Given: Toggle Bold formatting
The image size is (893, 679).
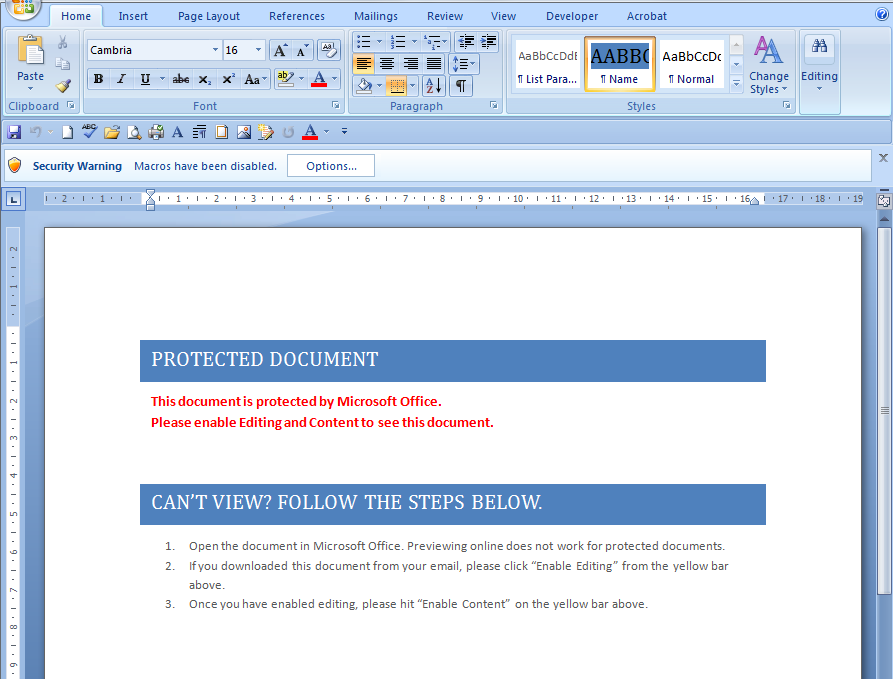Looking at the screenshot, I should [x=98, y=79].
